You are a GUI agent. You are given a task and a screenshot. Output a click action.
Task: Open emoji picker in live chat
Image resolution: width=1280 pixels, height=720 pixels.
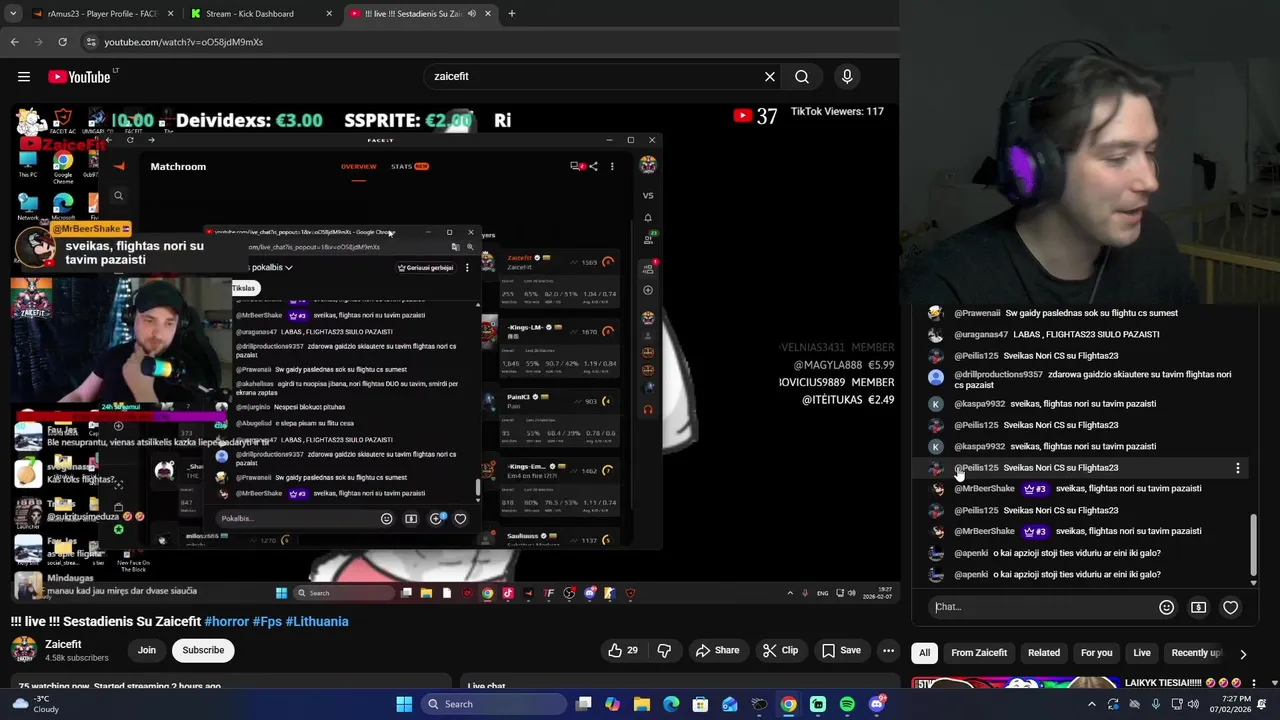click(1166, 607)
